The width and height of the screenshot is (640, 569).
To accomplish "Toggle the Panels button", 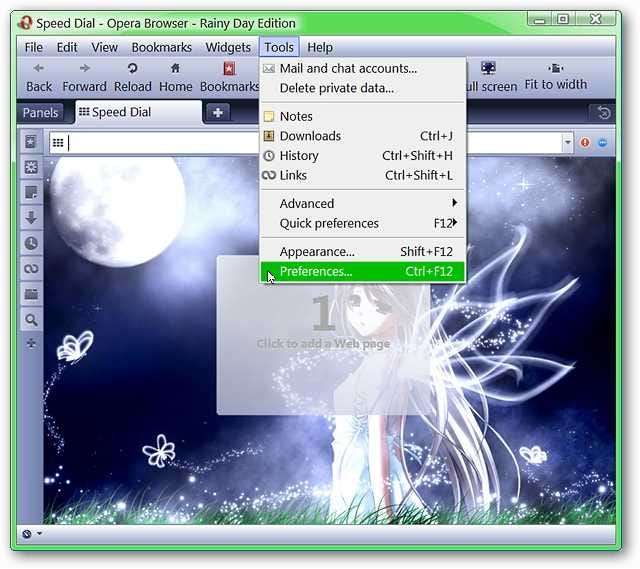I will coord(40,113).
